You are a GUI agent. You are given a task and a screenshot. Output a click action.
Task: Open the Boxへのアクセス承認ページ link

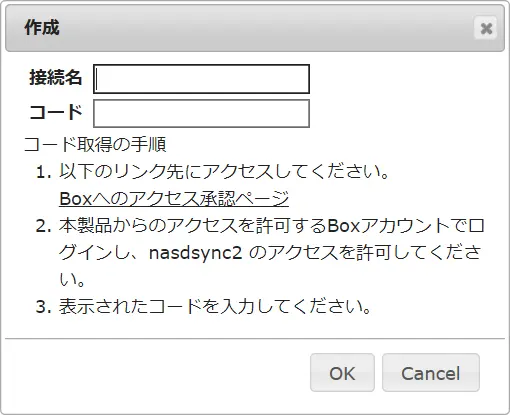pos(174,199)
